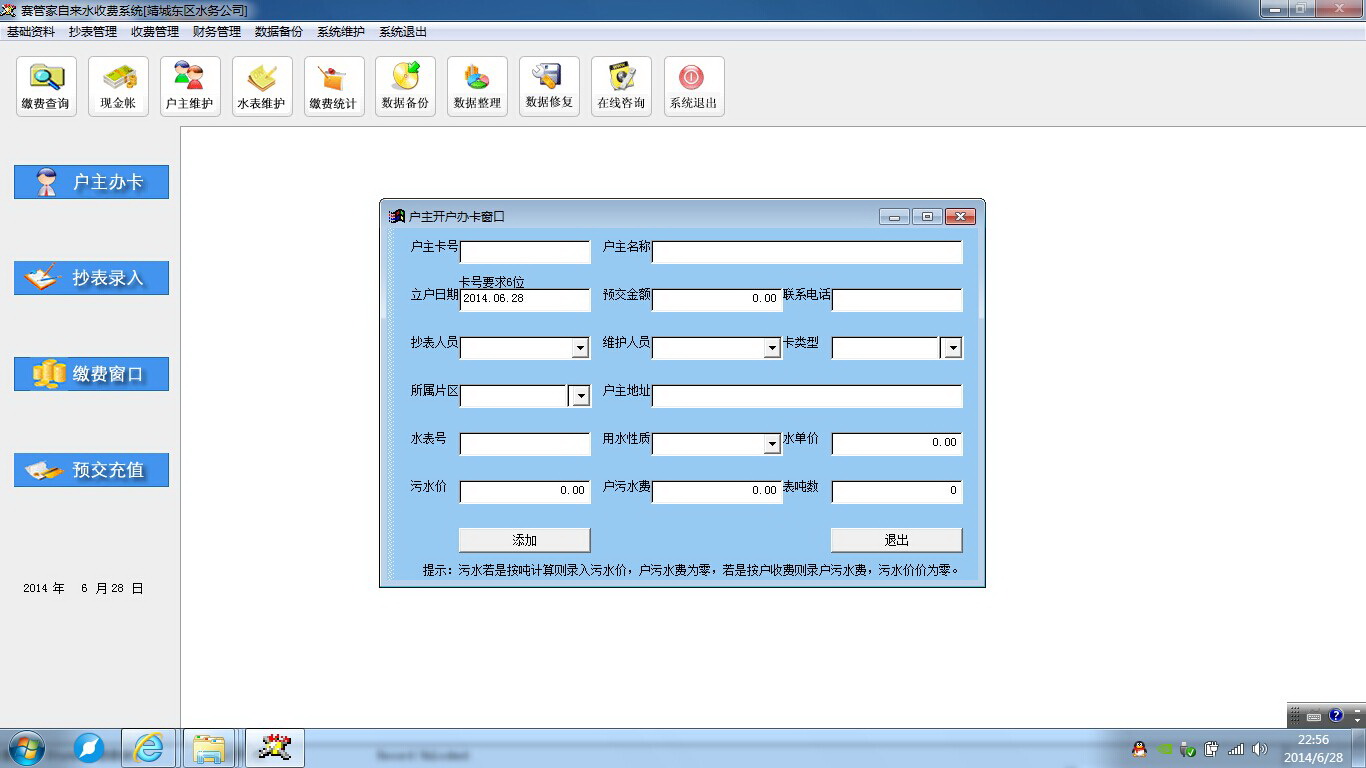This screenshot has width=1366, height=768.
Task: Open the 财务管理 menu
Action: tap(217, 32)
